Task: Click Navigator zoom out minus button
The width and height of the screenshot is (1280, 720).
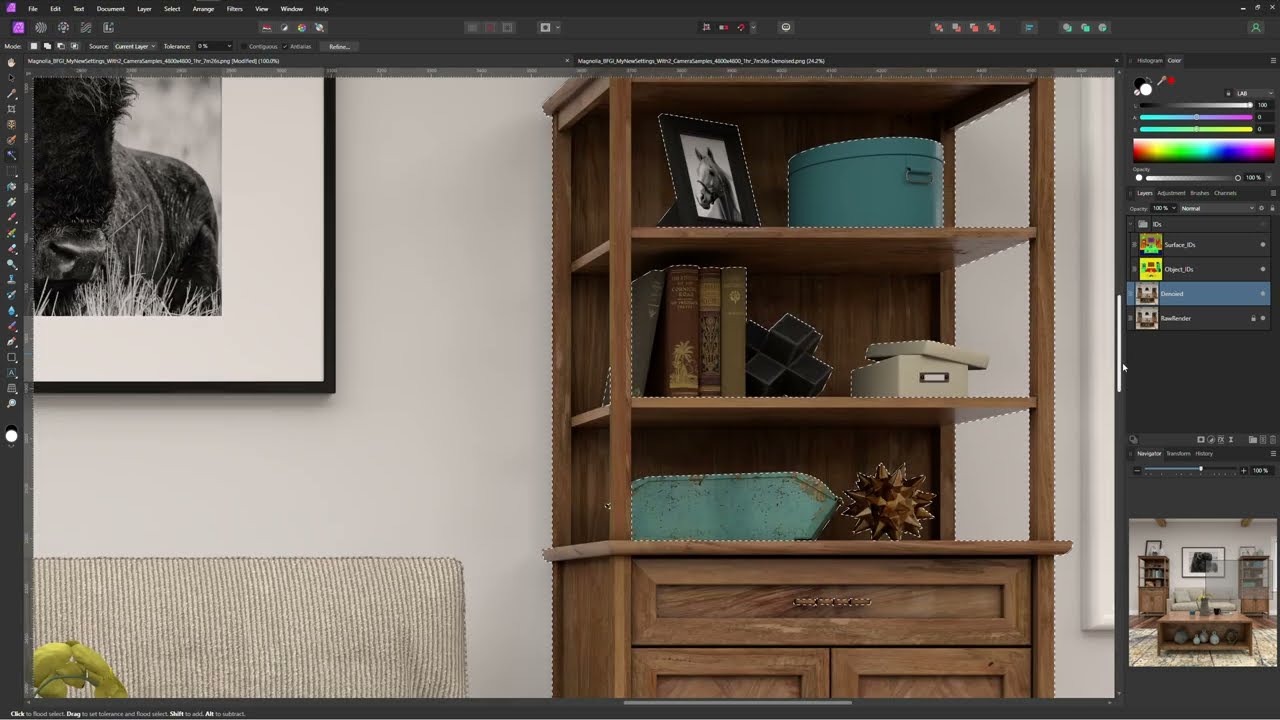Action: point(1137,470)
